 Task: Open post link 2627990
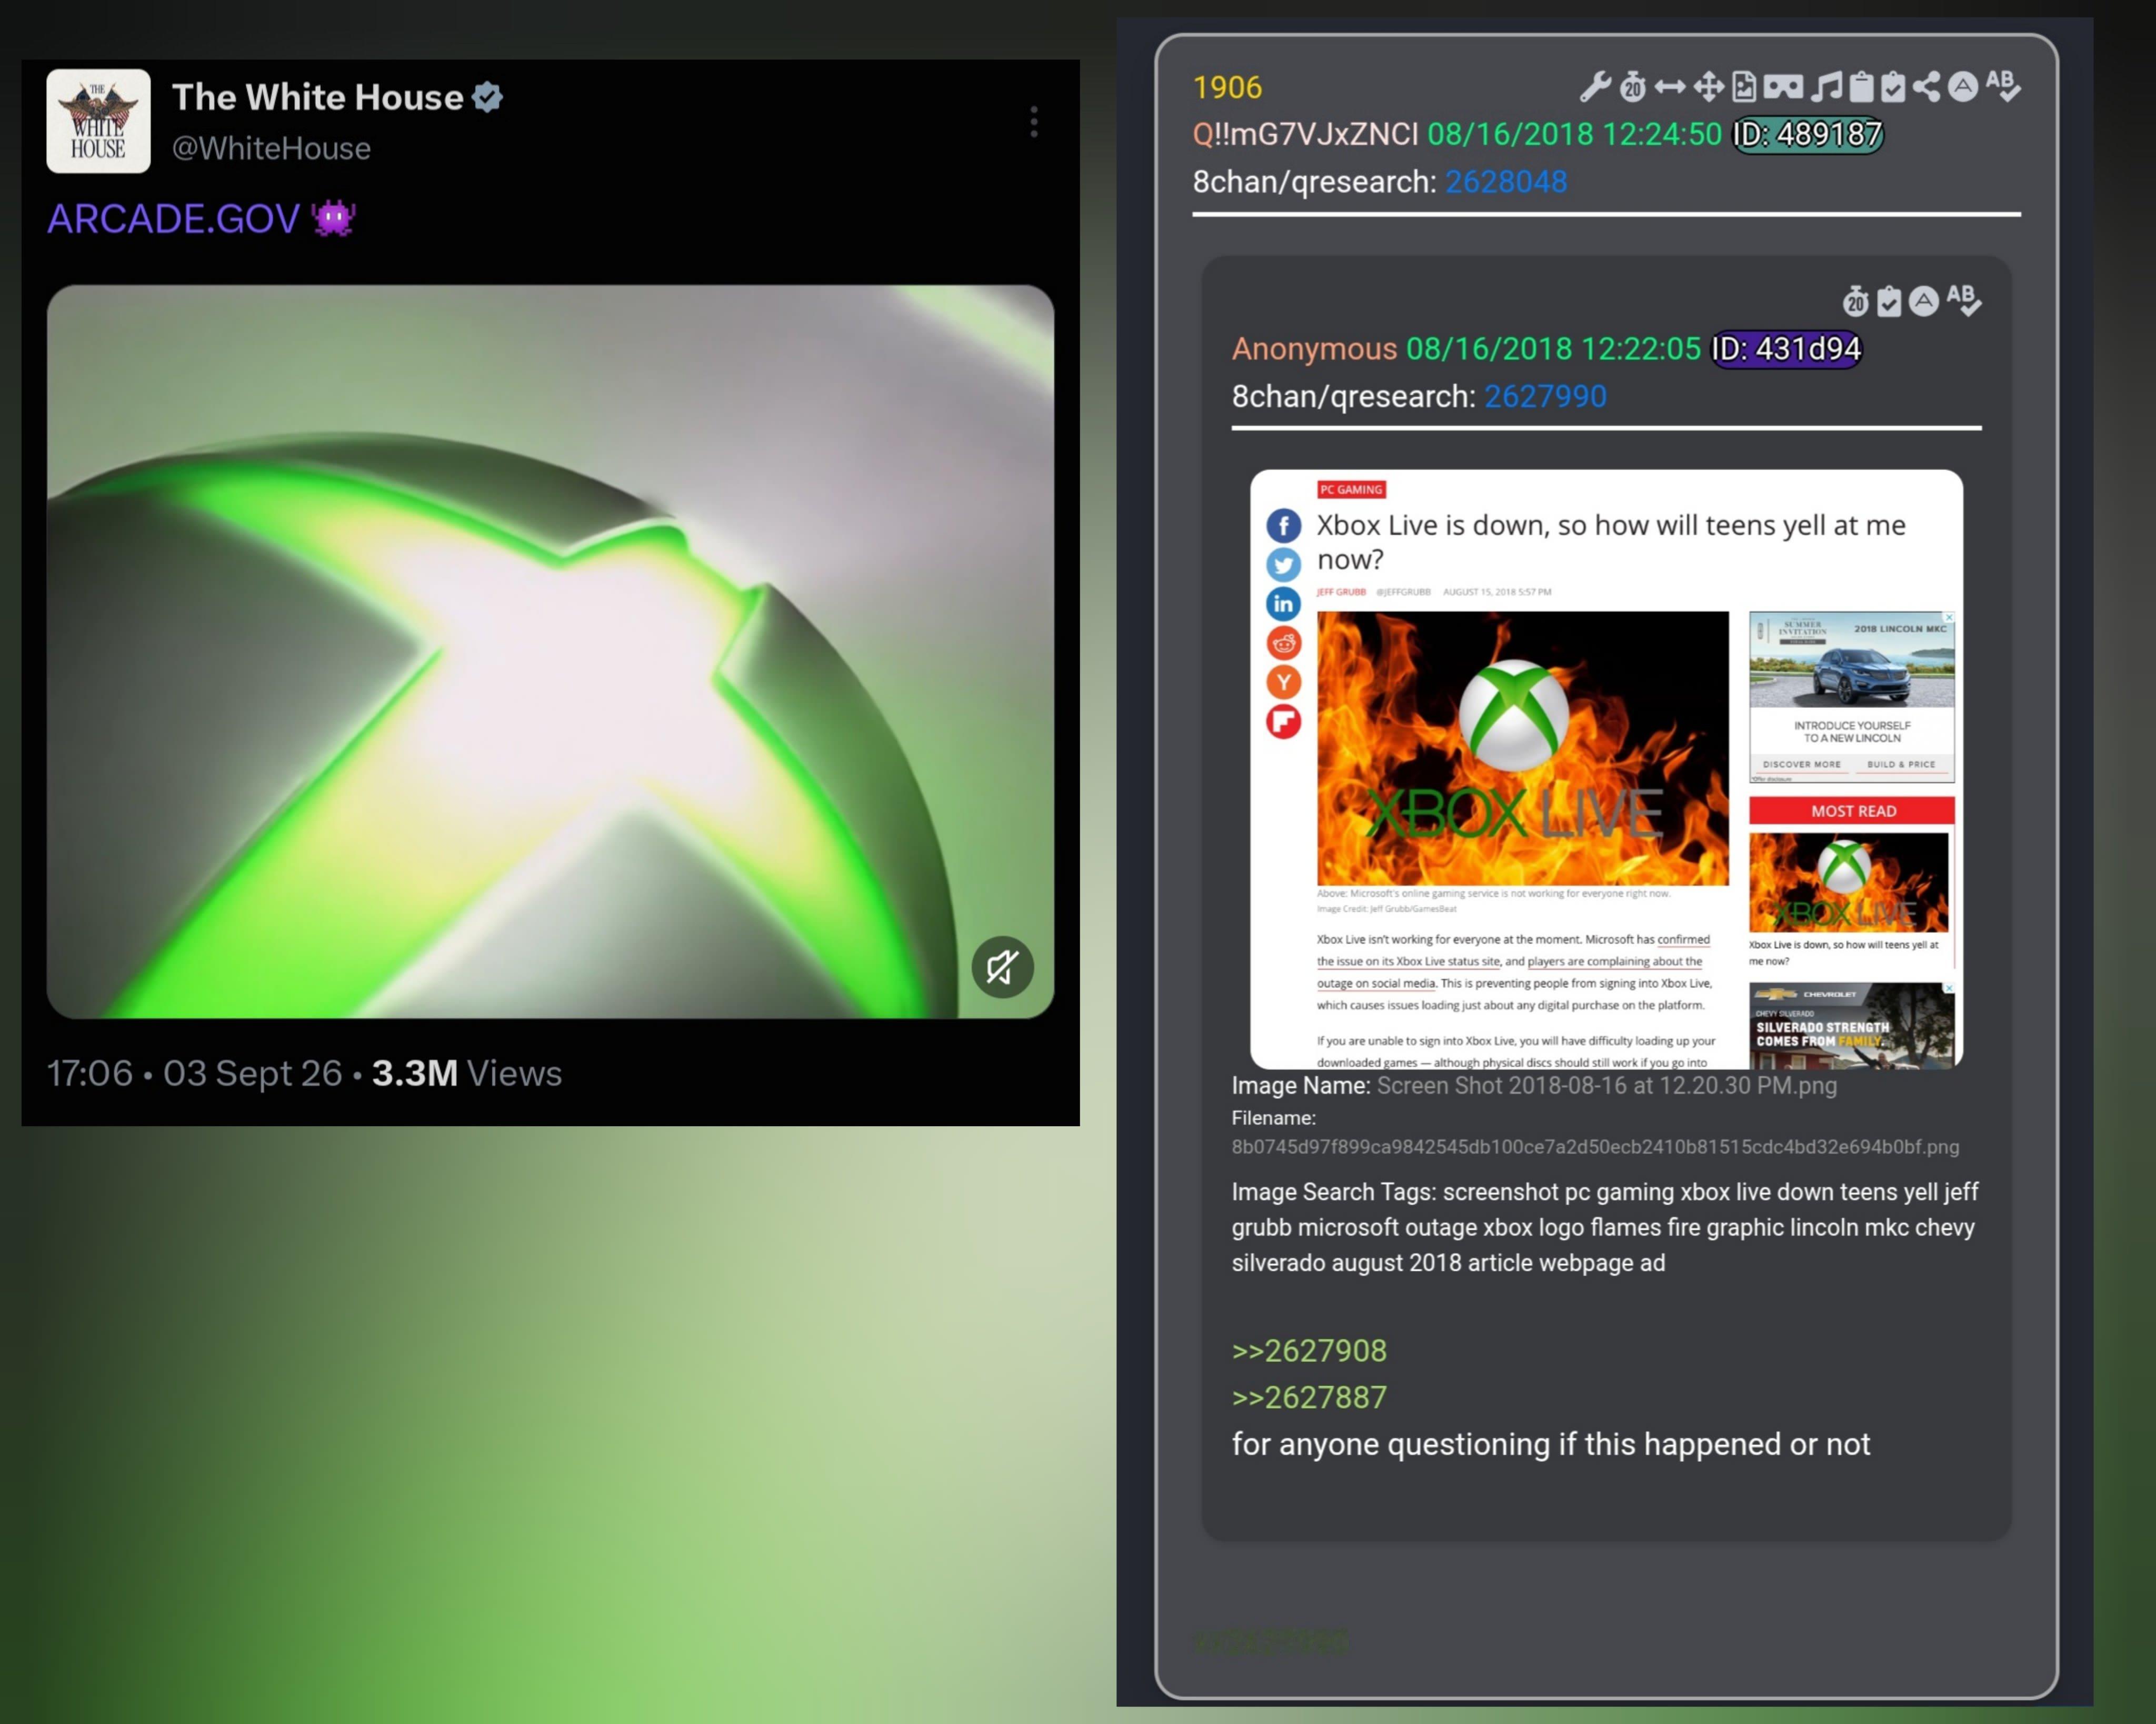point(1545,397)
